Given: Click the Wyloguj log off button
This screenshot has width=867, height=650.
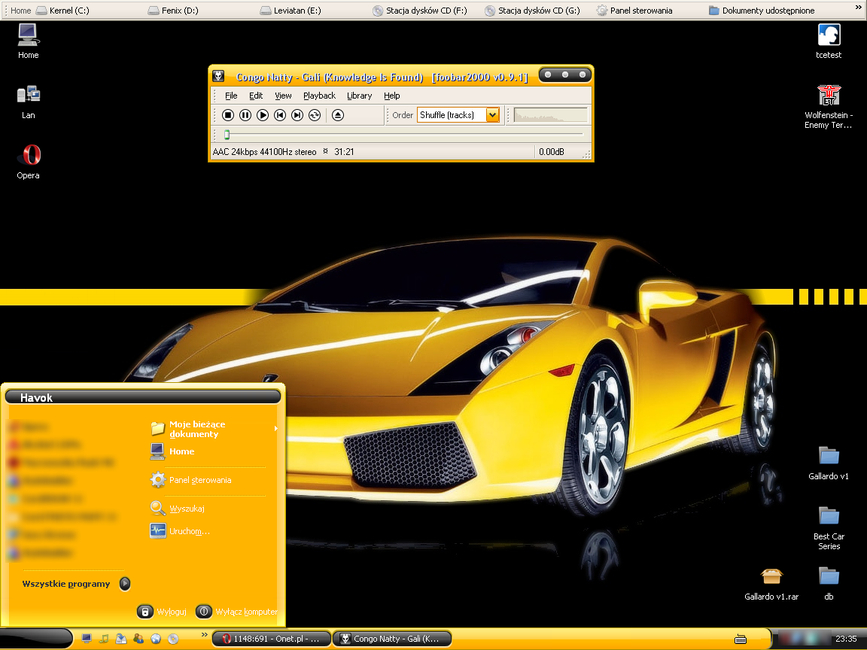Looking at the screenshot, I should pyautogui.click(x=162, y=611).
